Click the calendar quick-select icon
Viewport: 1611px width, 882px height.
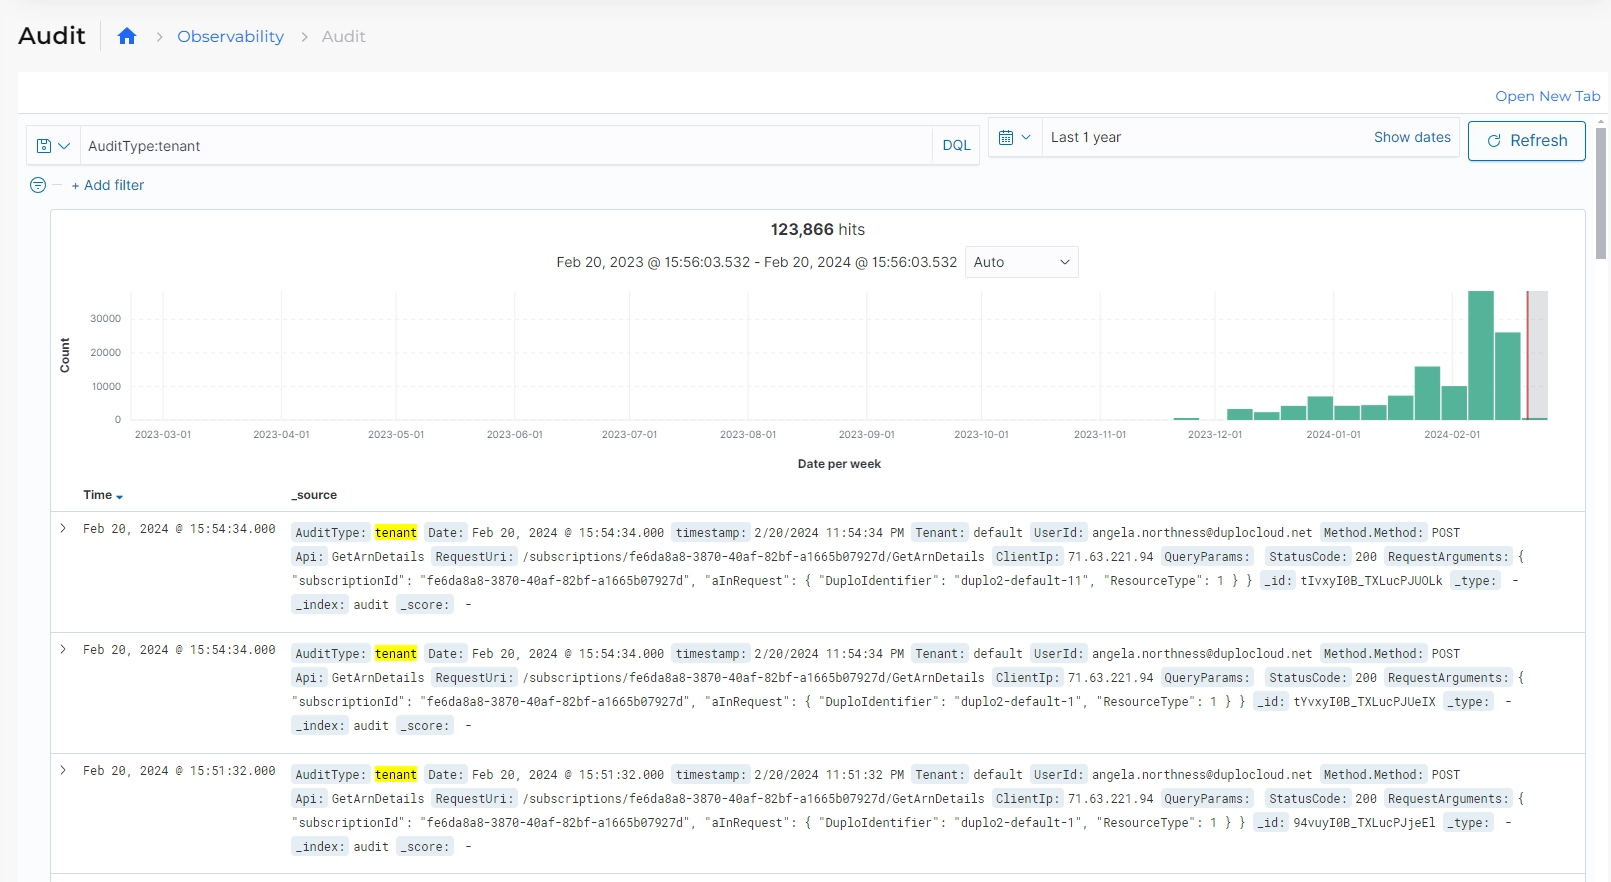(x=1014, y=138)
